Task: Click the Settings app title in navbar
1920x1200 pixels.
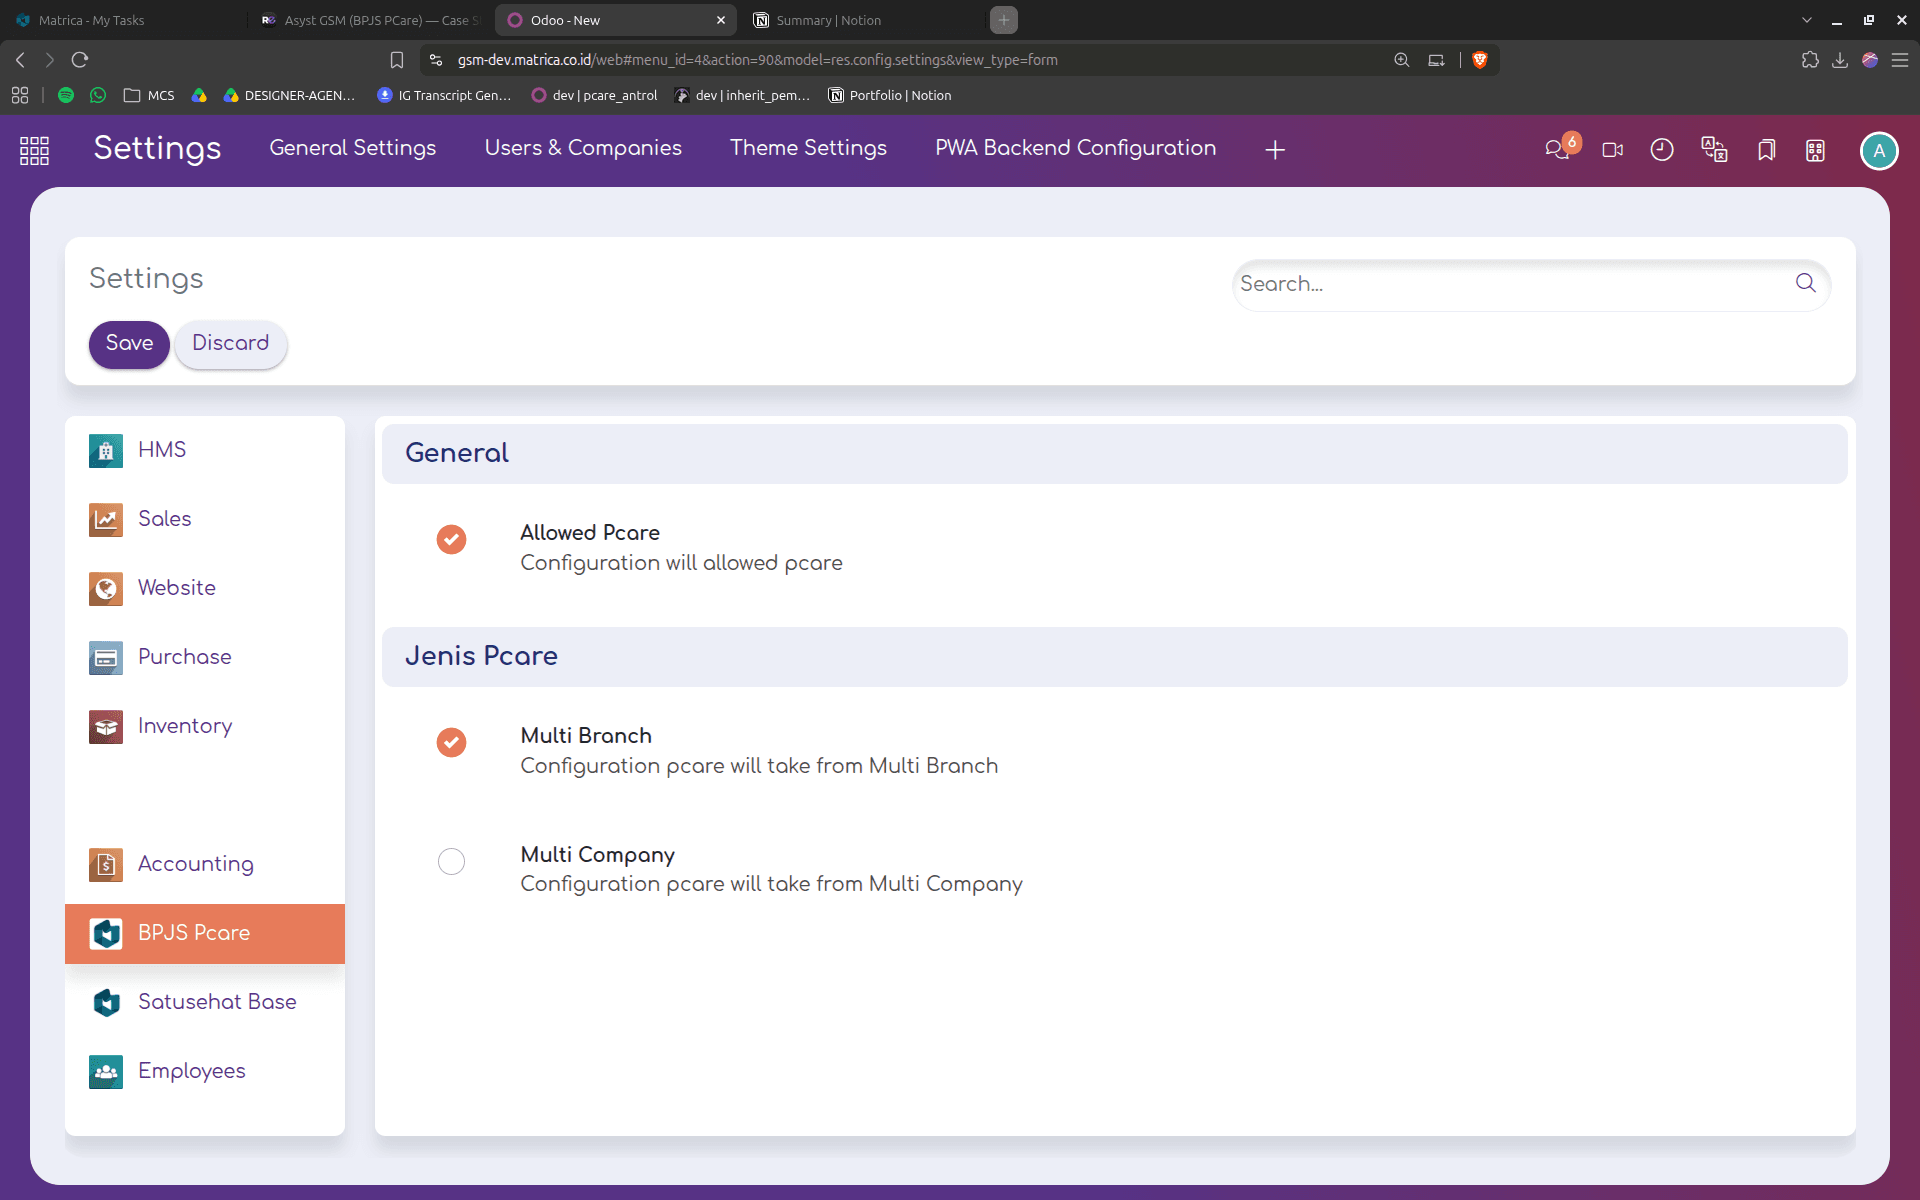Action: coord(157,148)
